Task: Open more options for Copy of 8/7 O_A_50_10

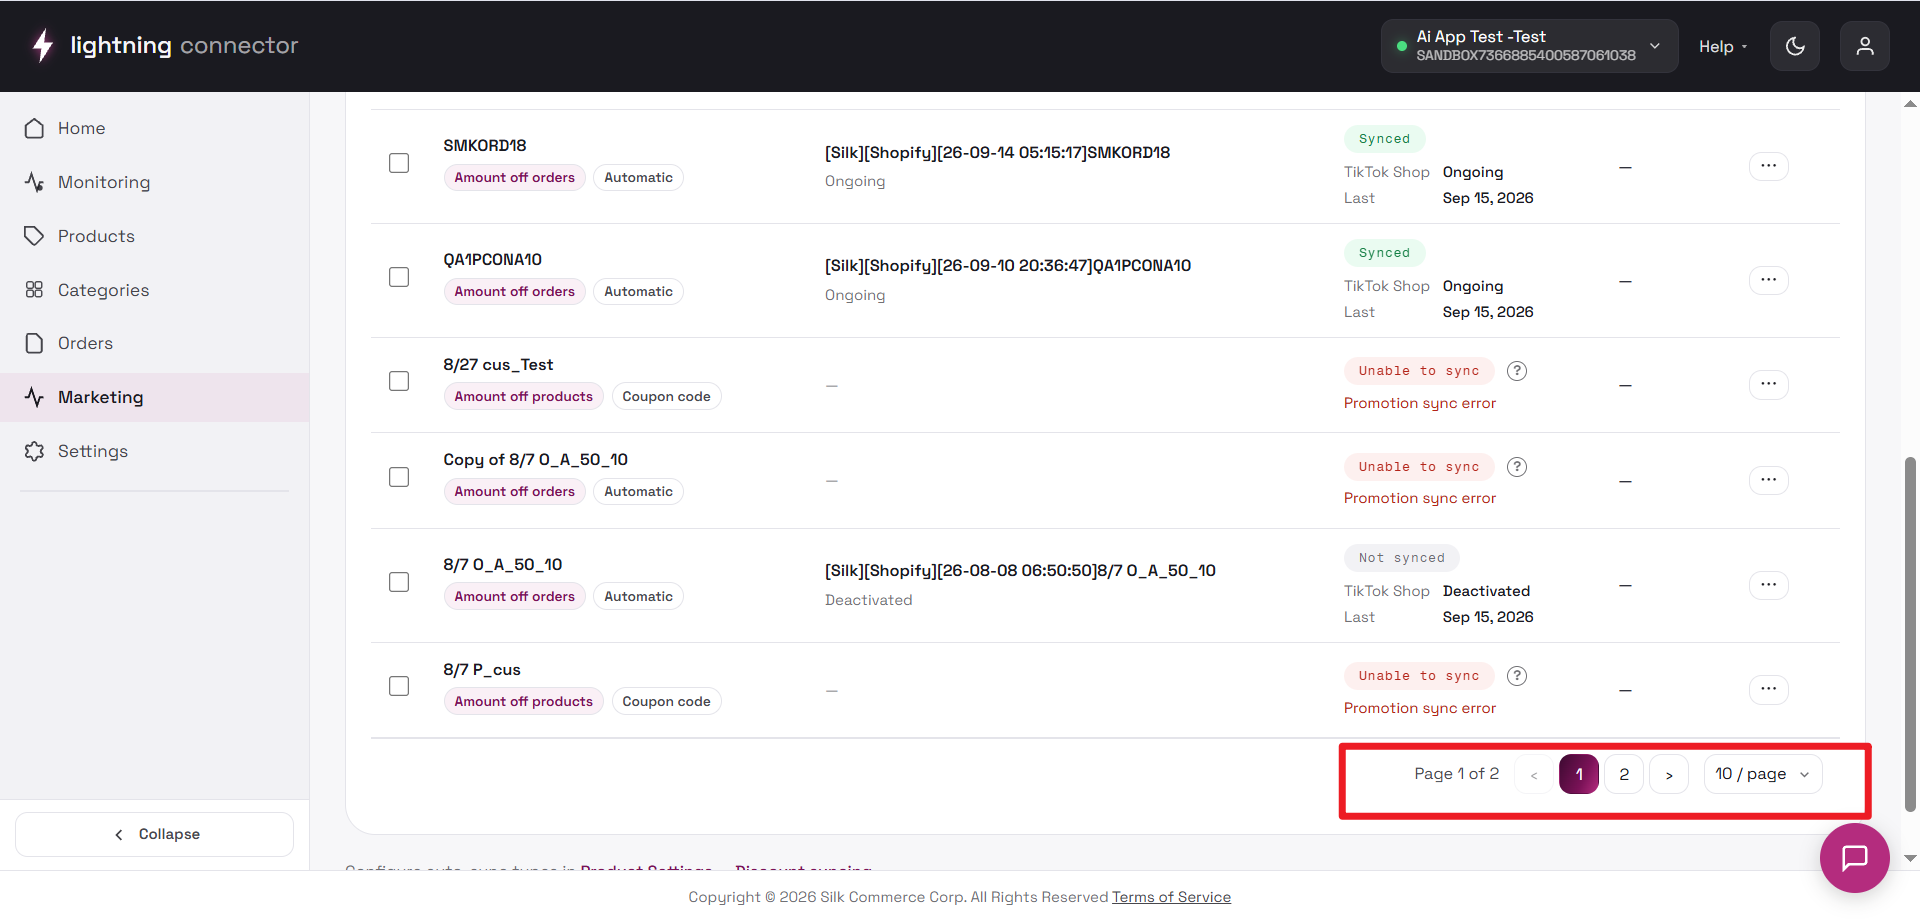Action: (1768, 480)
